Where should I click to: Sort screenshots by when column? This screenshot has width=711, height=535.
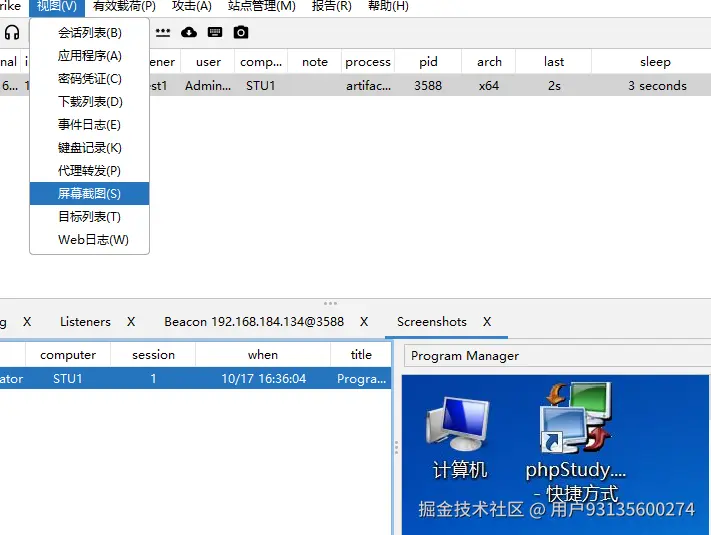click(263, 355)
